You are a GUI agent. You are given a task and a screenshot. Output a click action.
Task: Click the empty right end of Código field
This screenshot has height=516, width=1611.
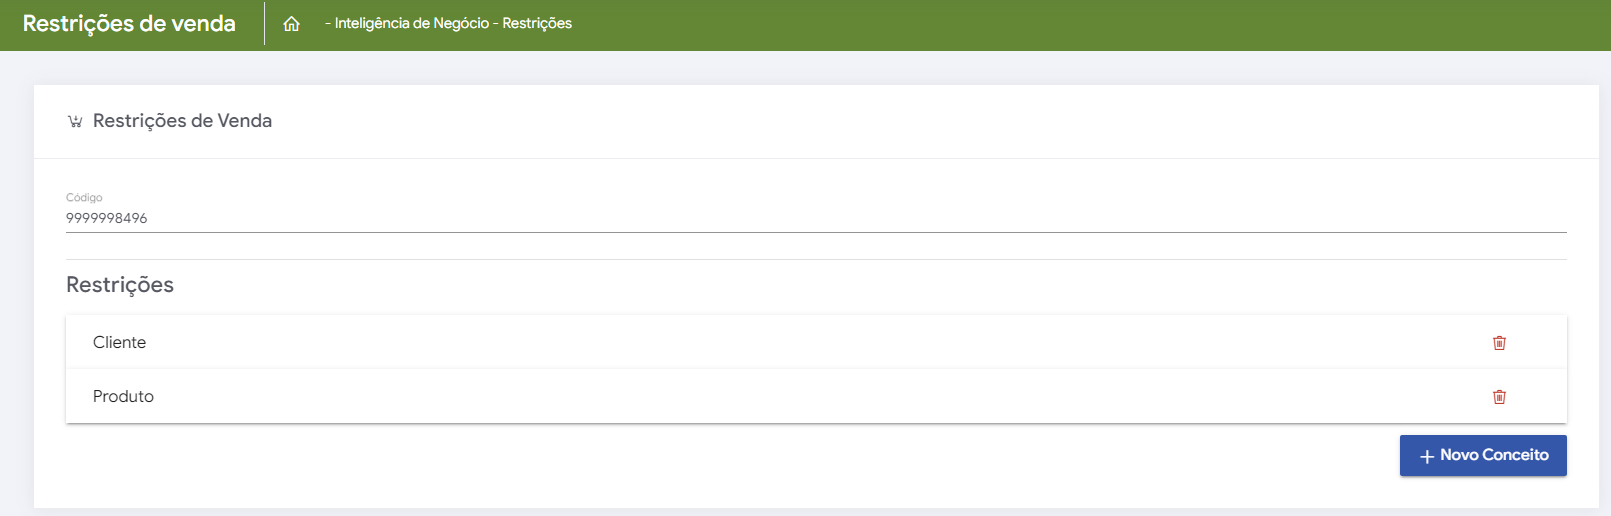point(1500,218)
